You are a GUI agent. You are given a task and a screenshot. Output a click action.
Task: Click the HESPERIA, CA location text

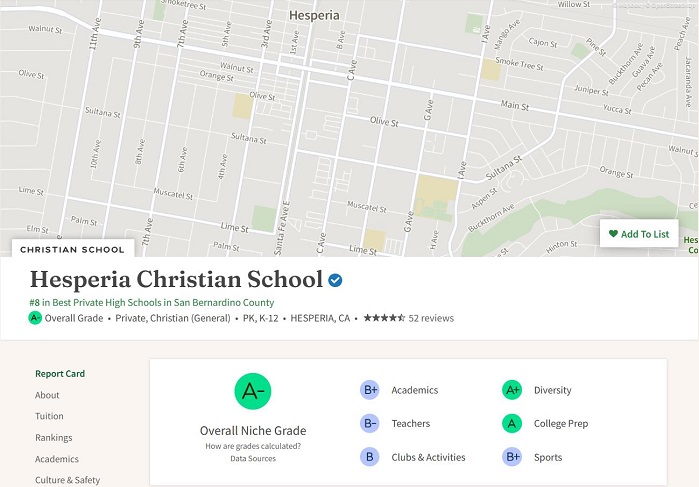[x=320, y=318]
